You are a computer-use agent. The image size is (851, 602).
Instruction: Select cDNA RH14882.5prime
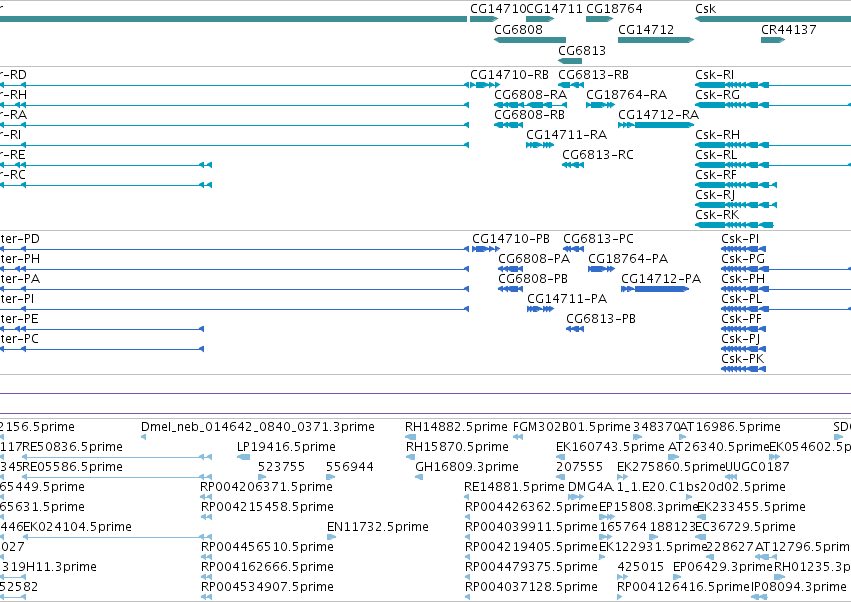[x=456, y=427]
